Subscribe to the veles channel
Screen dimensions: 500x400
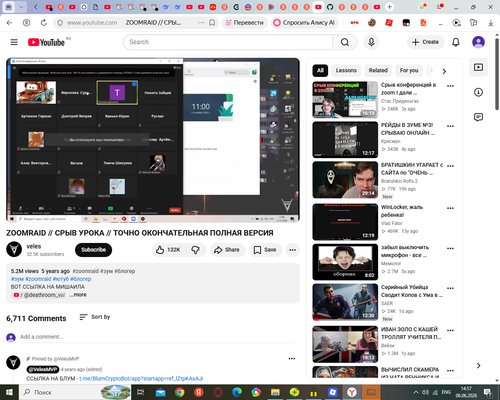coord(93,250)
